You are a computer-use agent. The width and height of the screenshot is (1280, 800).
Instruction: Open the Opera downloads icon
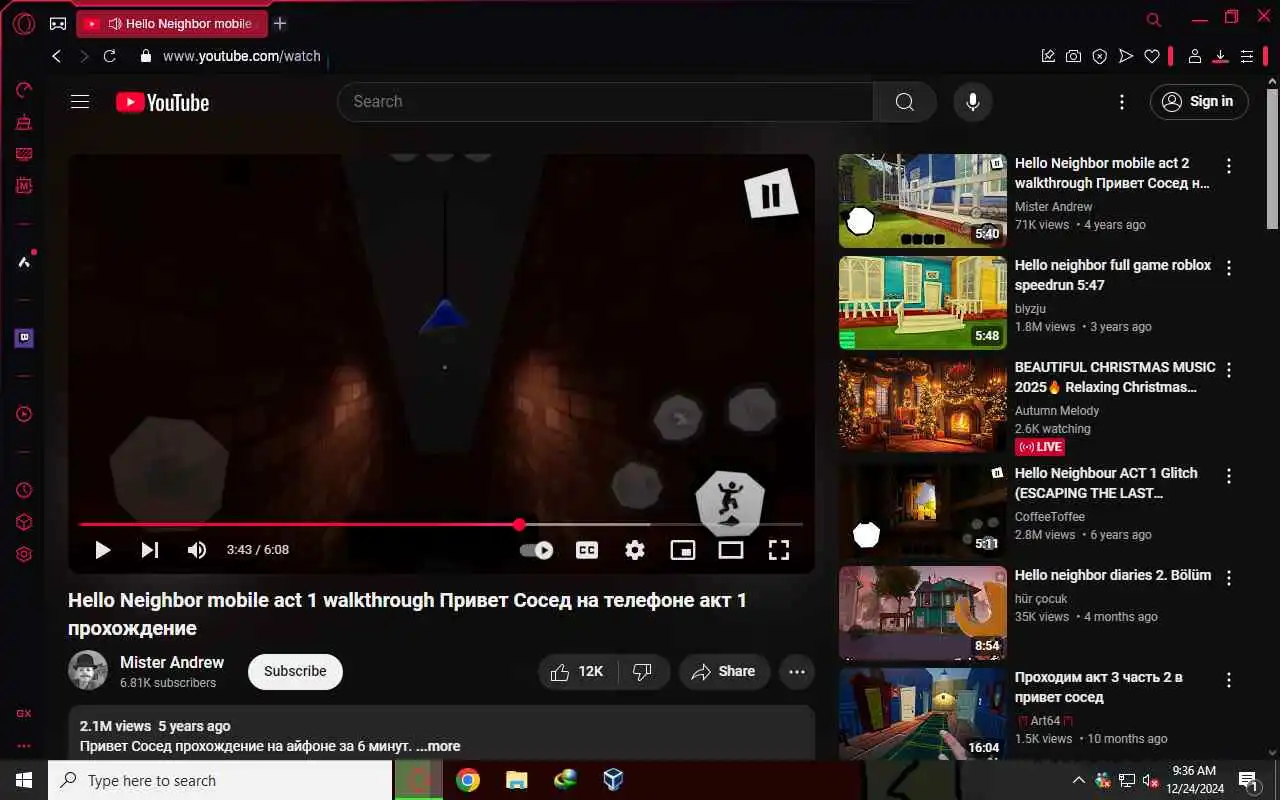click(1220, 56)
